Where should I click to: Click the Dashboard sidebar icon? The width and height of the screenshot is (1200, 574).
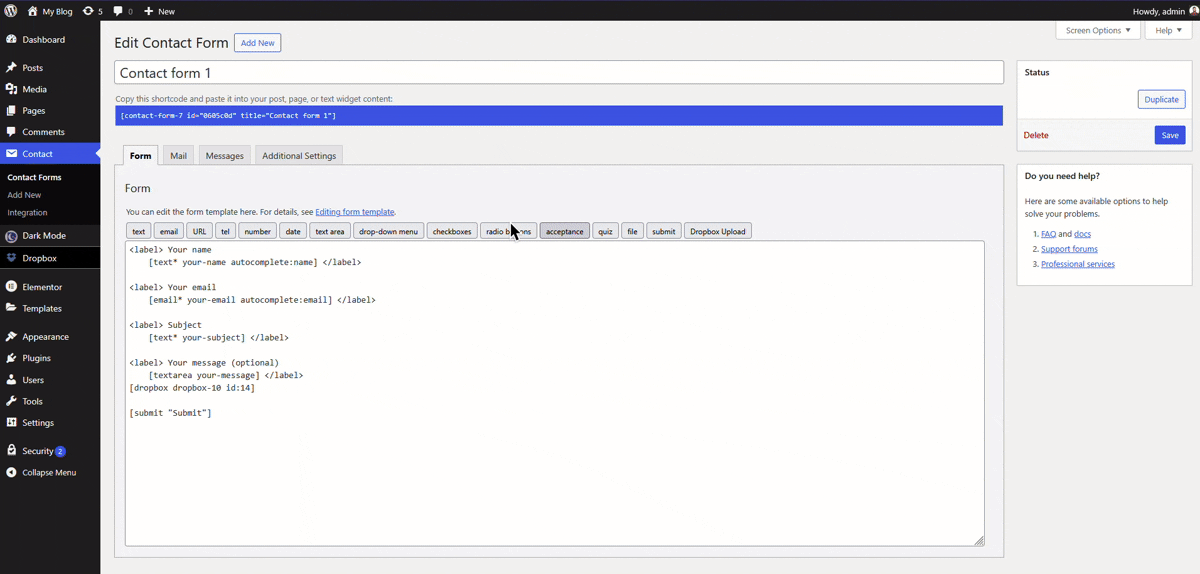11,40
